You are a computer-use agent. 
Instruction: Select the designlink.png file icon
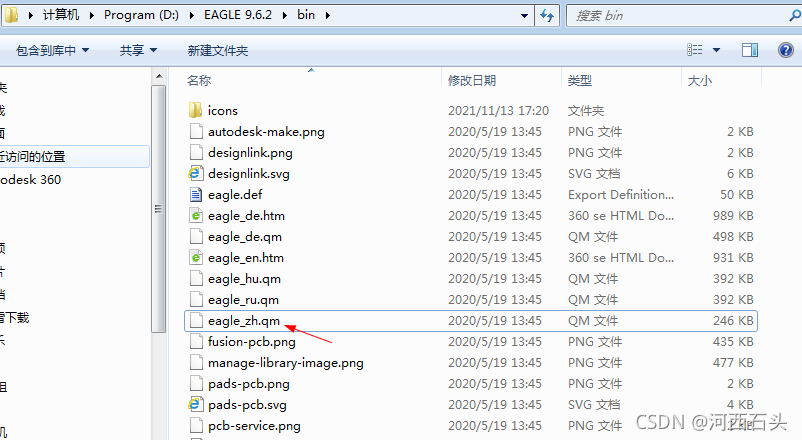(x=196, y=152)
